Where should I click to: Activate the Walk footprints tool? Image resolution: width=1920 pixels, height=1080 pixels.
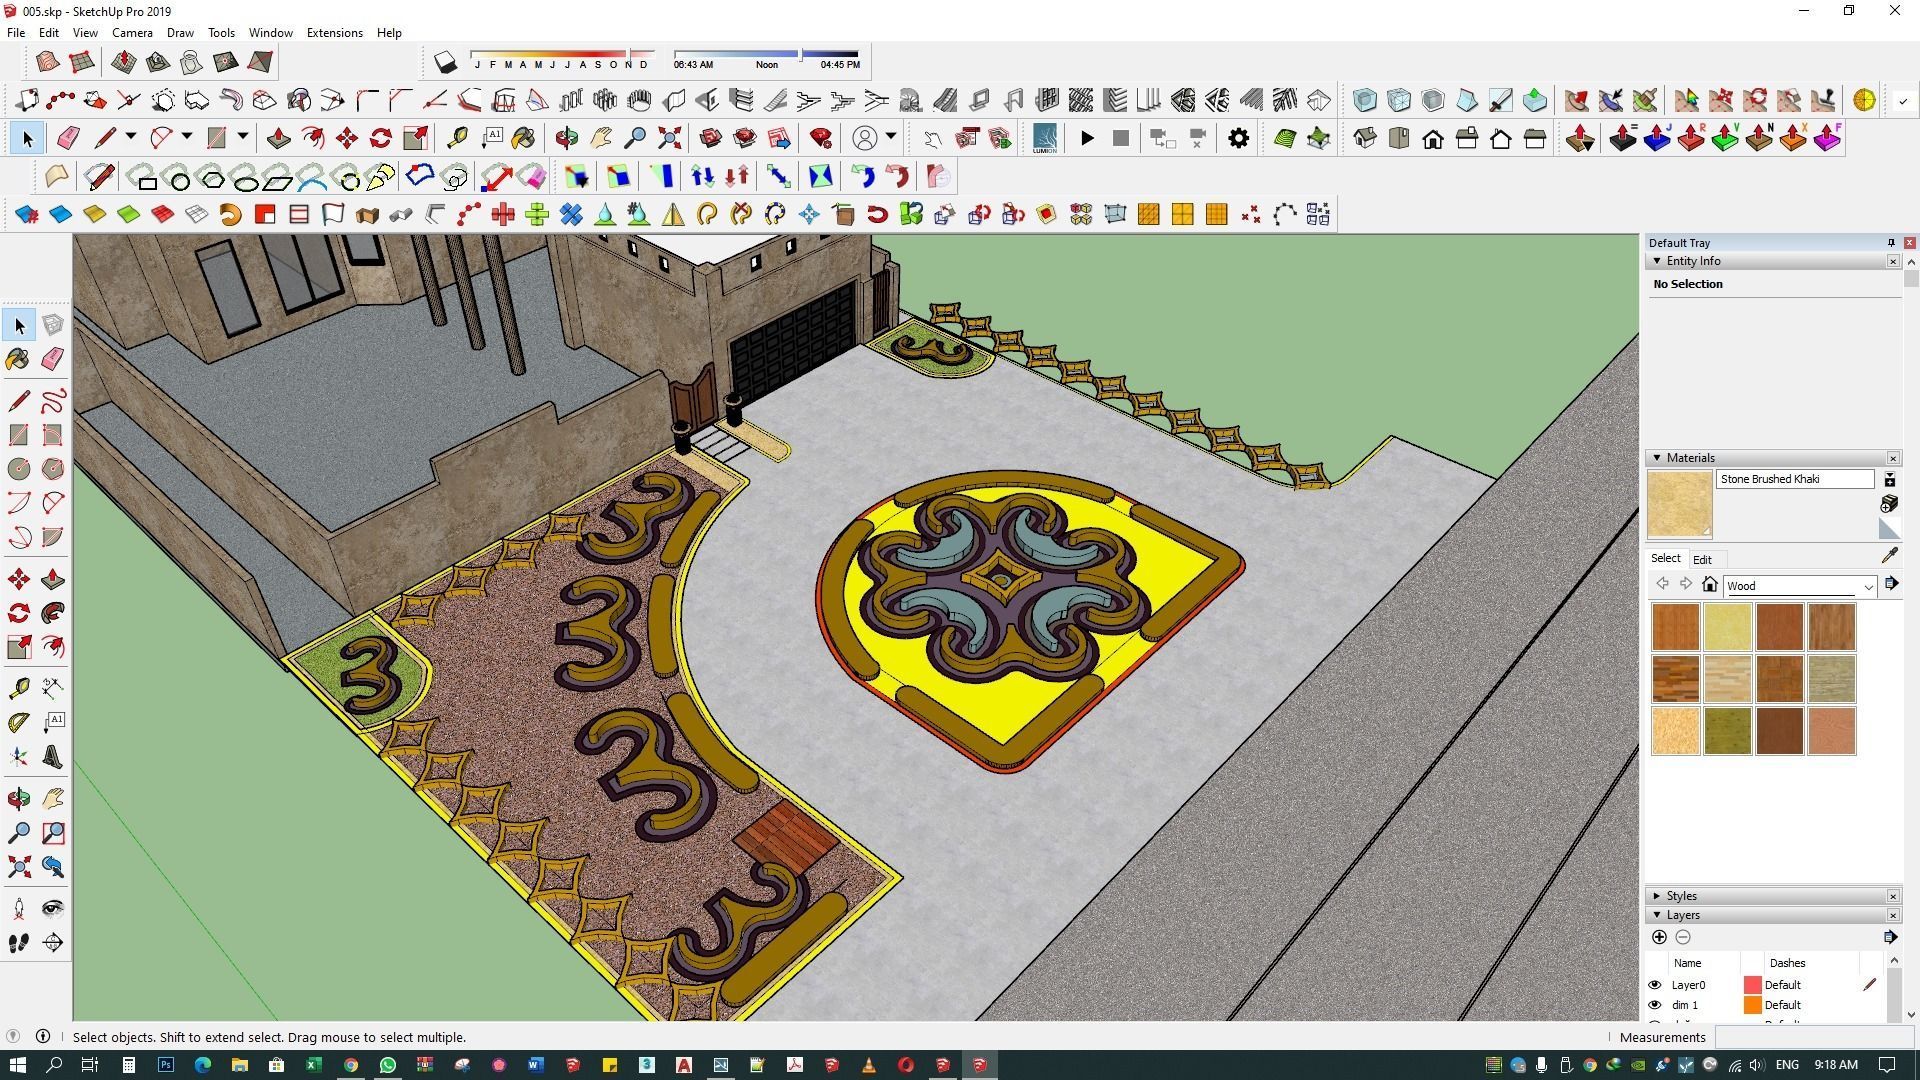19,943
